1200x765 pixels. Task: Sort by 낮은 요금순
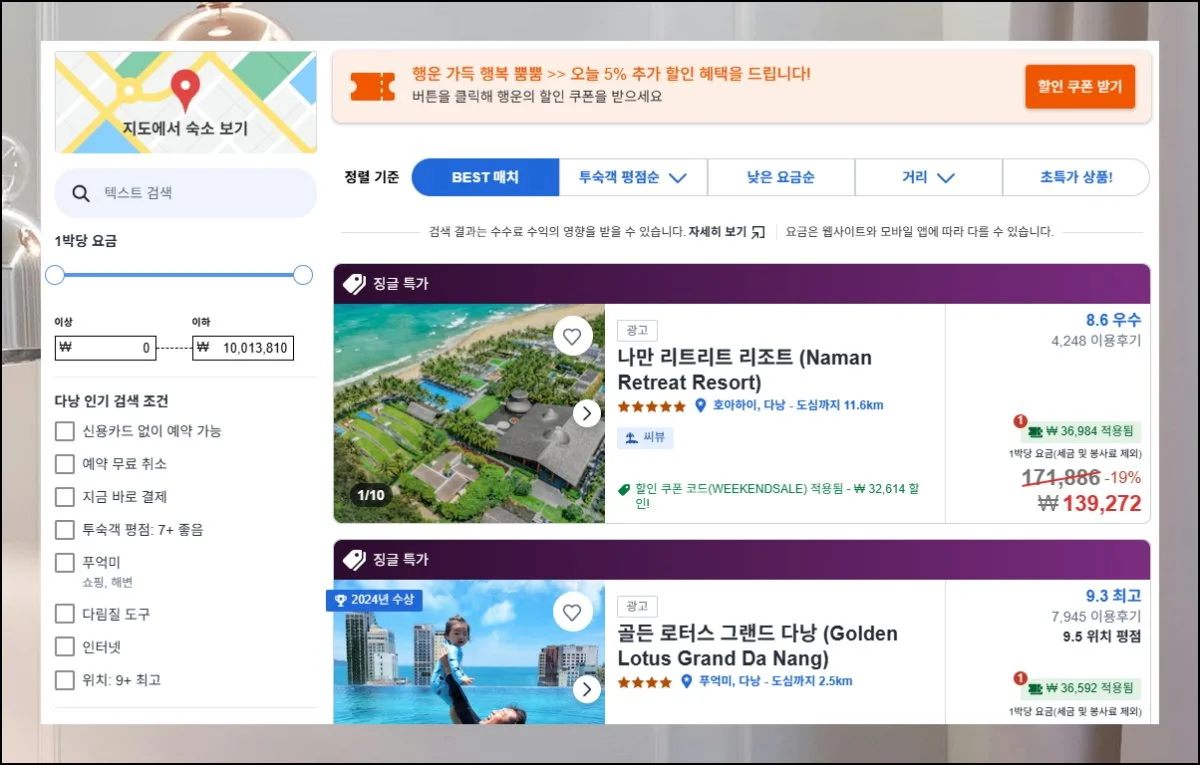pyautogui.click(x=780, y=178)
